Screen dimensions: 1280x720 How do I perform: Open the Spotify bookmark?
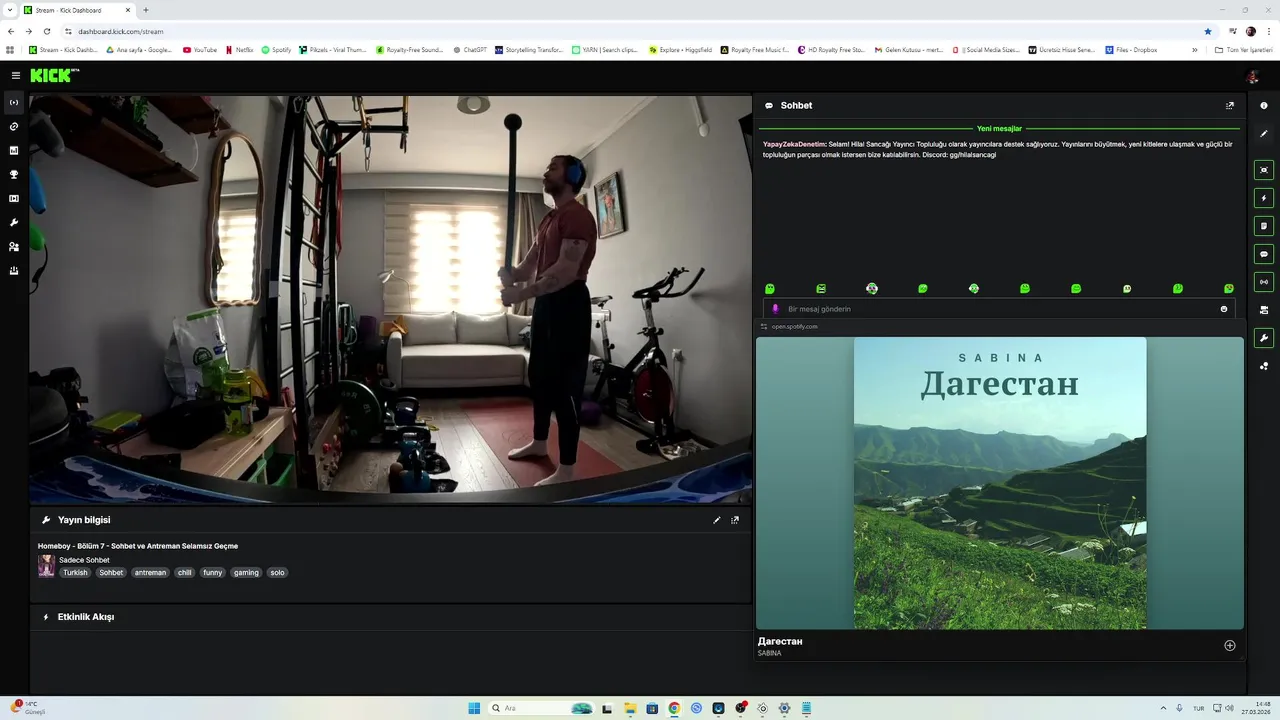pos(276,49)
